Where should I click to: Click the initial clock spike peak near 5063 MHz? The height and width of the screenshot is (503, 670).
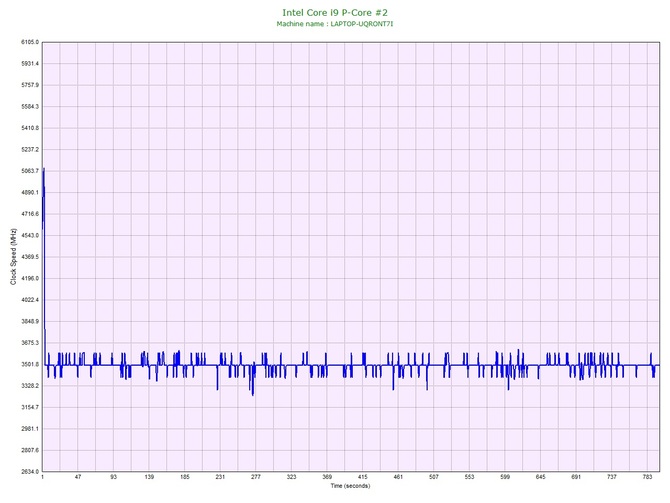click(x=44, y=169)
